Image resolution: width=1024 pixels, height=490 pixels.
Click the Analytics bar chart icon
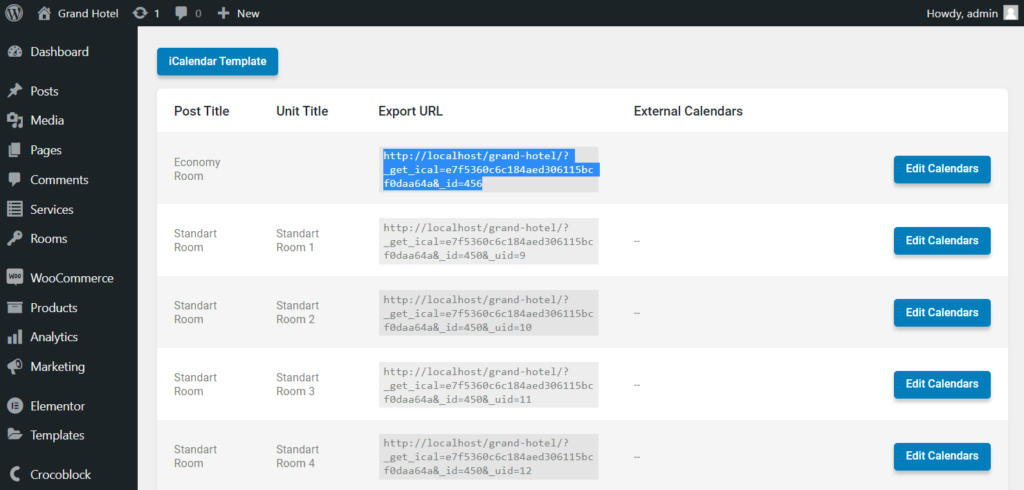(15, 337)
